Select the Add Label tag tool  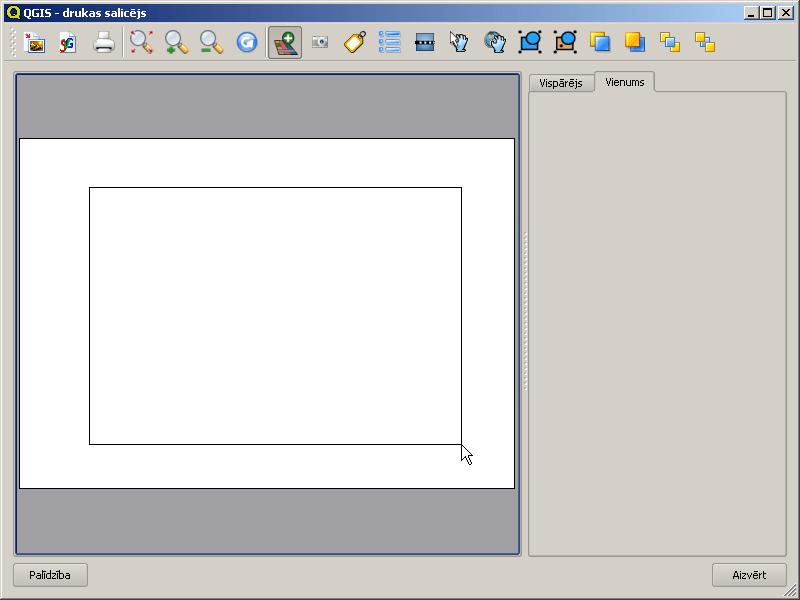click(x=355, y=42)
